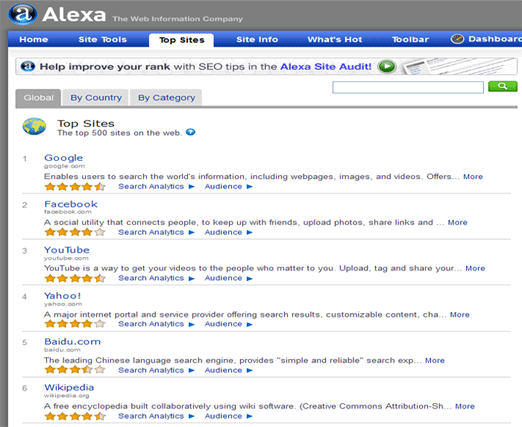Switch to the By Country tab

pyautogui.click(x=96, y=98)
